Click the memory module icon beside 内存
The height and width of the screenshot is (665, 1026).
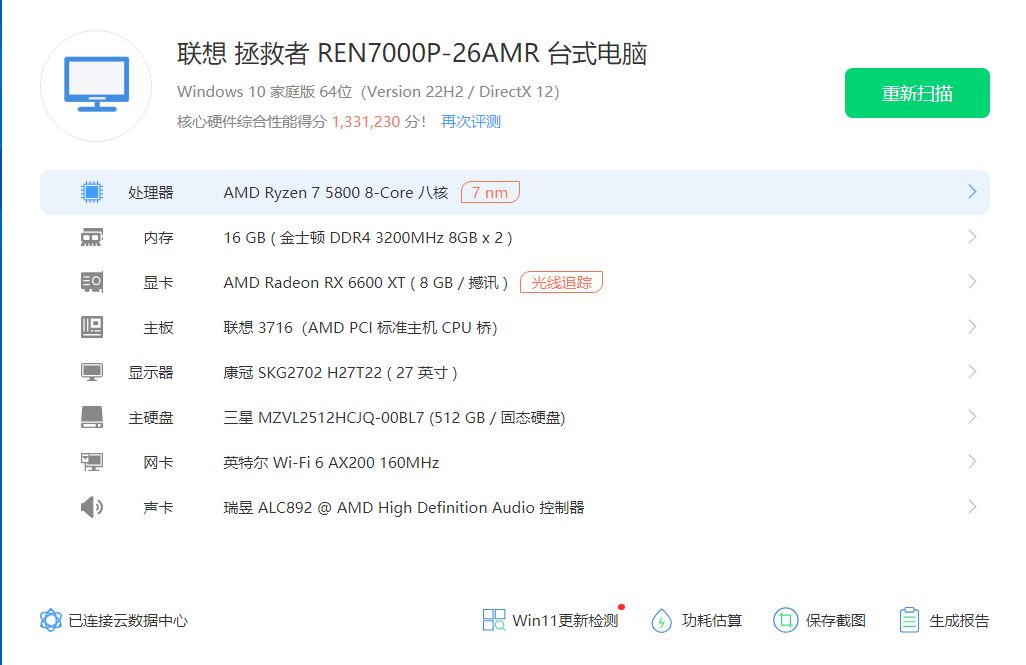pos(92,237)
